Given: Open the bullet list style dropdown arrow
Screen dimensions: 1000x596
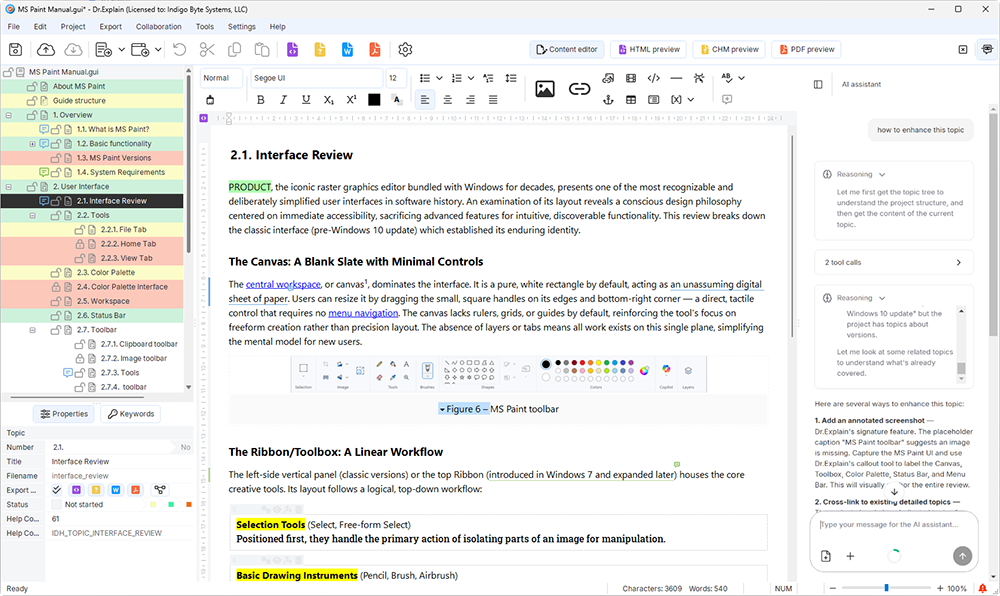Looking at the screenshot, I should (x=439, y=78).
